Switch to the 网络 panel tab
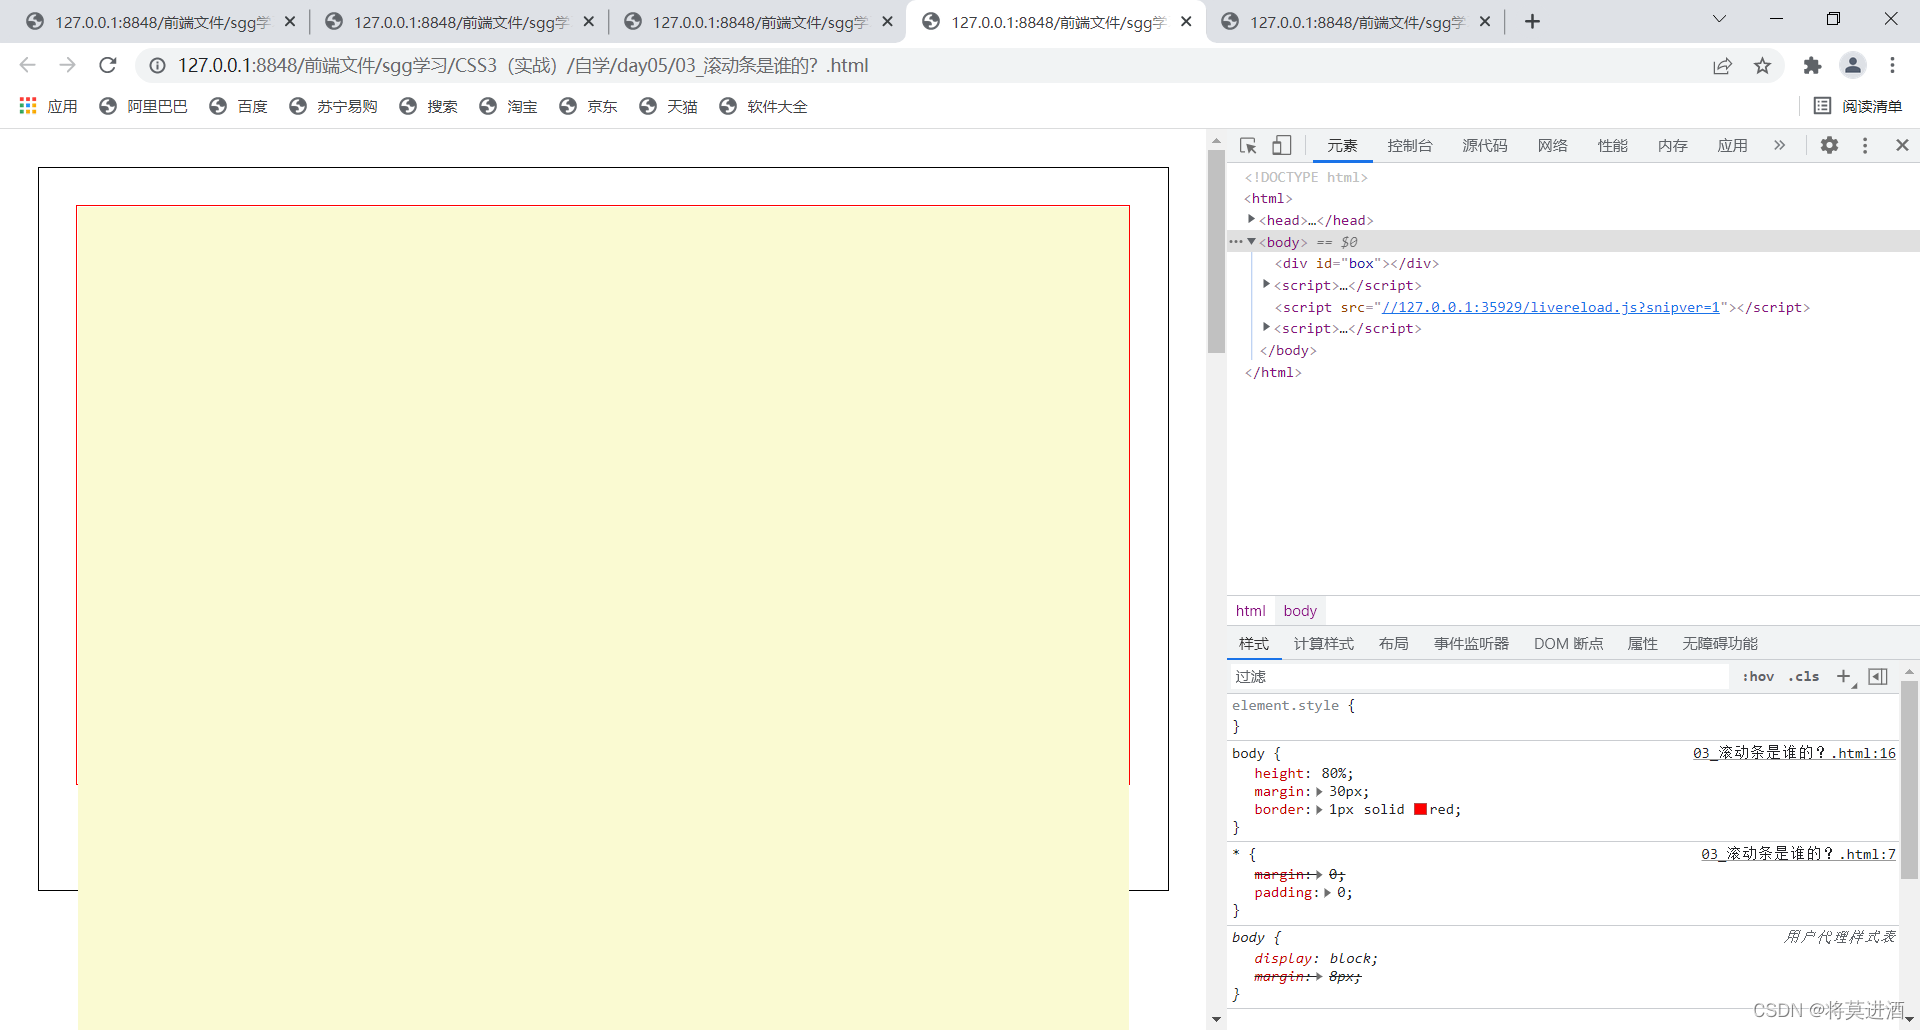 tap(1552, 146)
